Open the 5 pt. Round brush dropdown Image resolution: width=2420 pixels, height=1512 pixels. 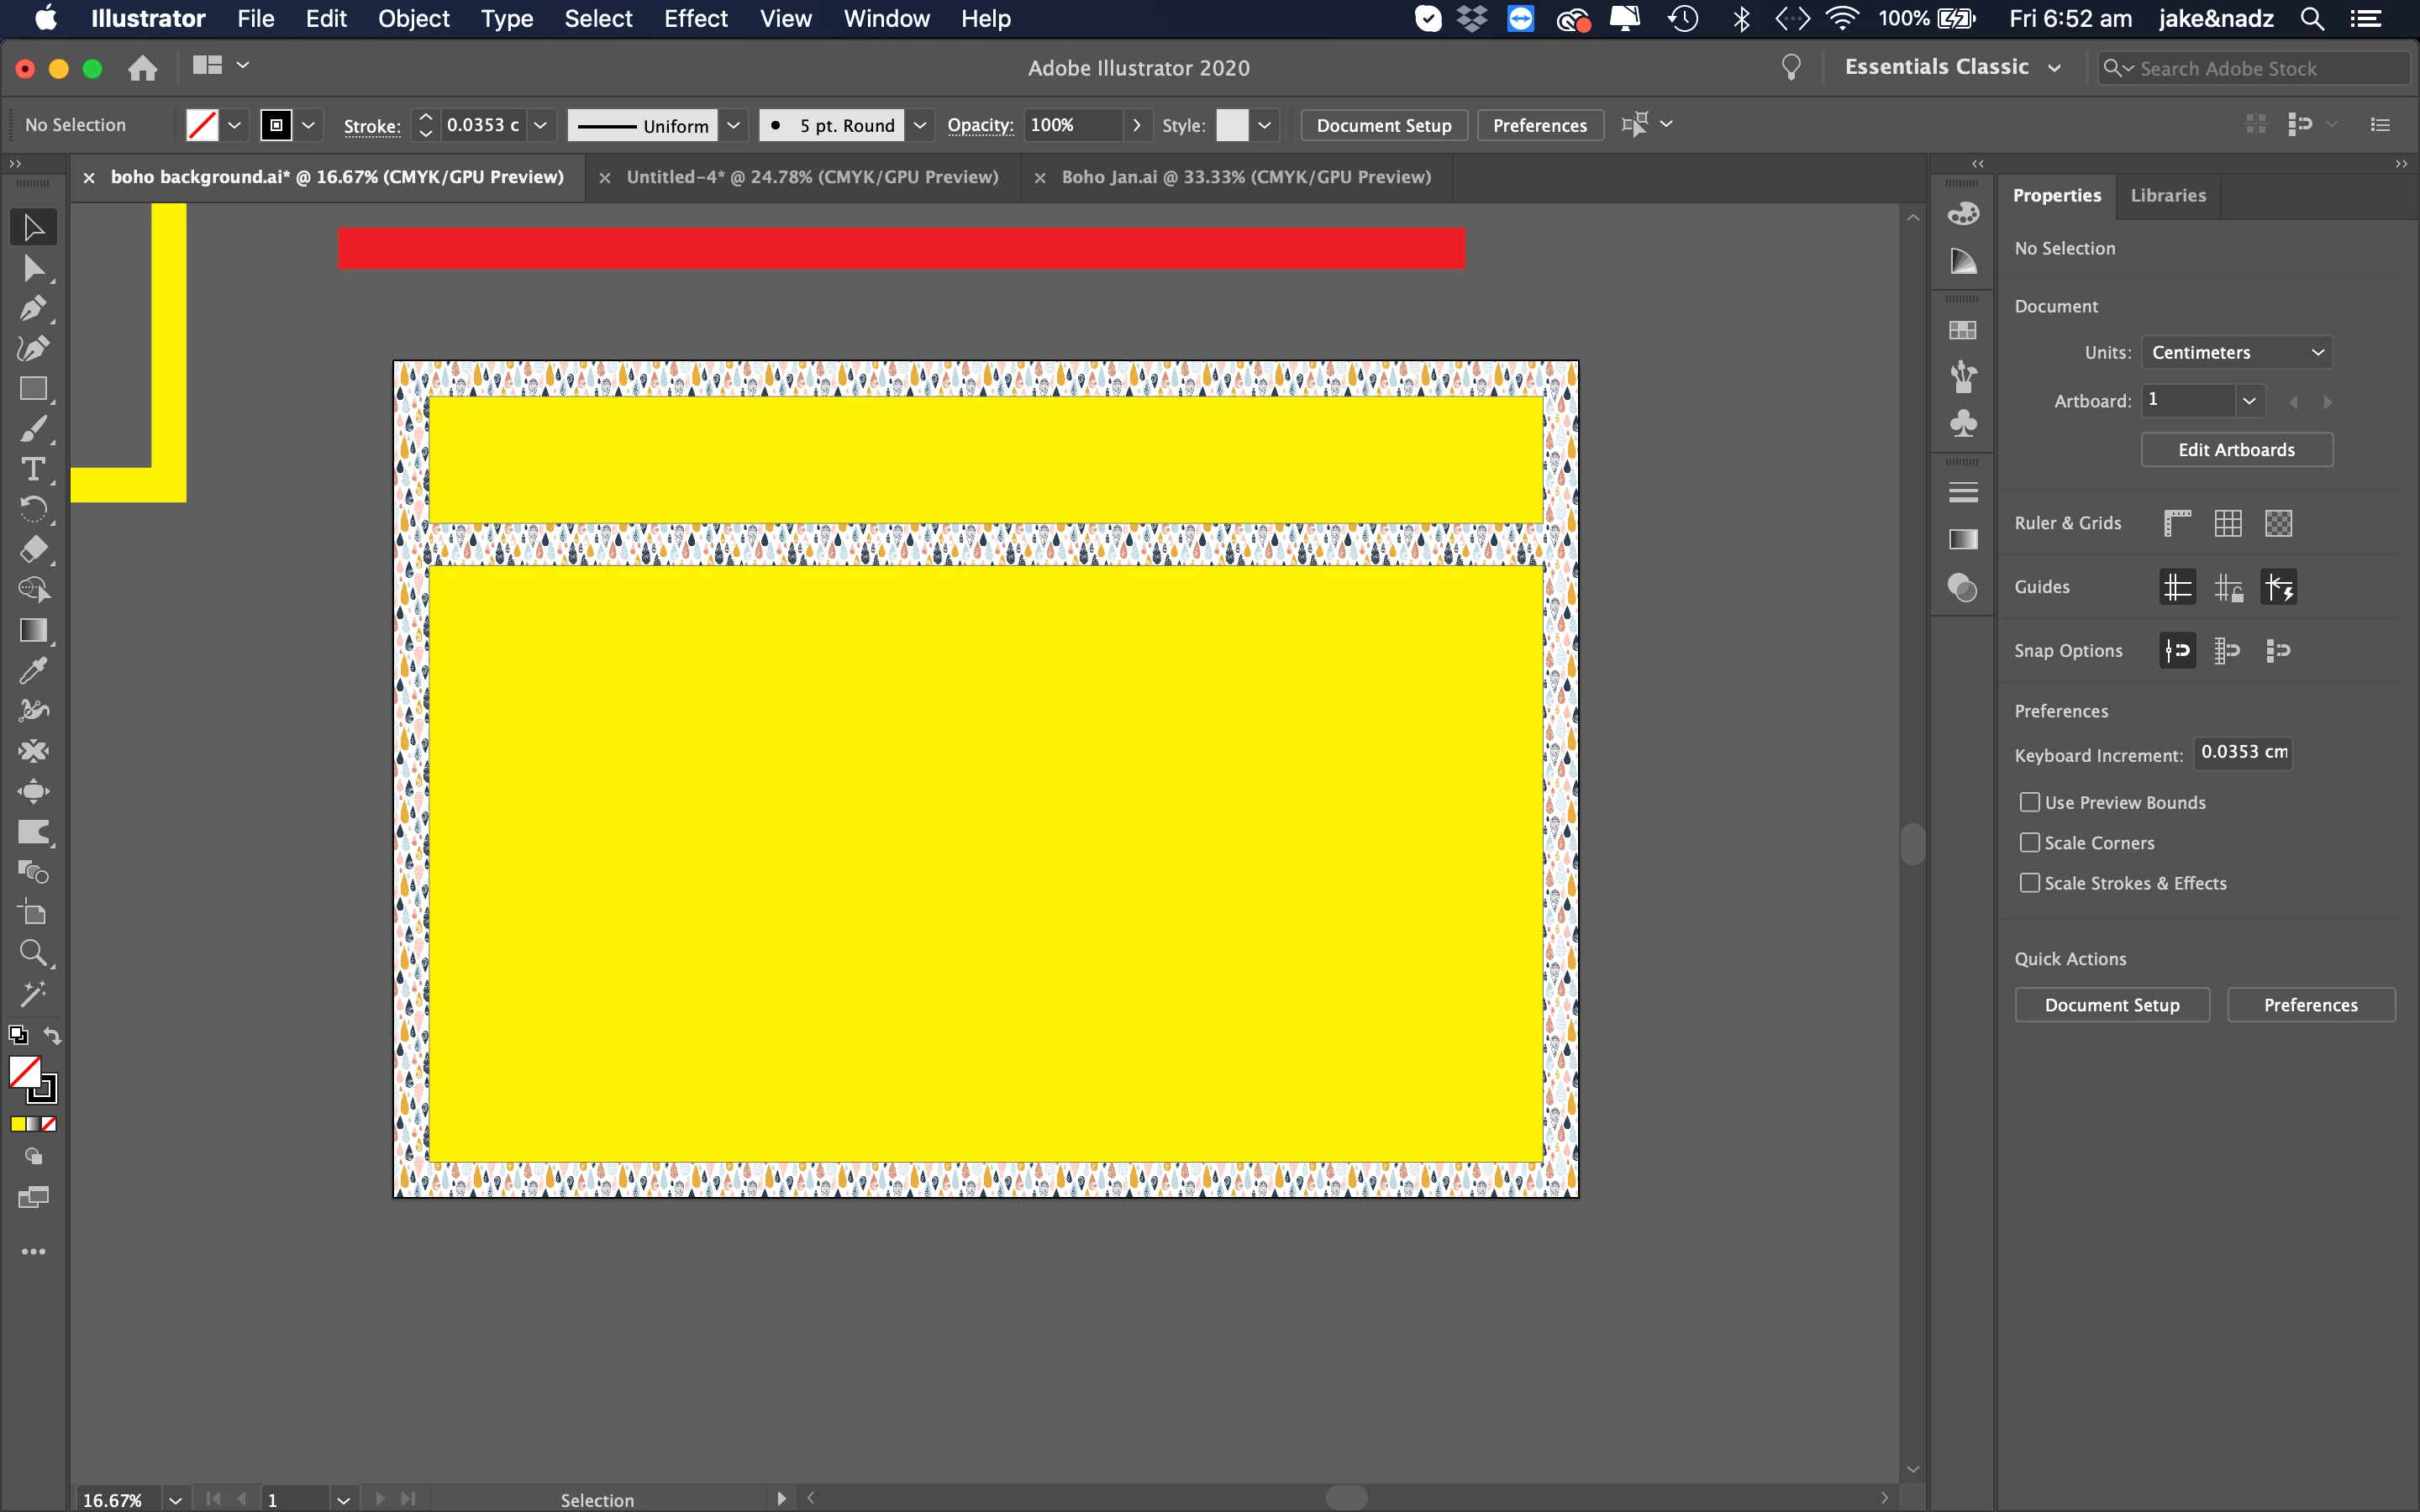click(x=920, y=125)
